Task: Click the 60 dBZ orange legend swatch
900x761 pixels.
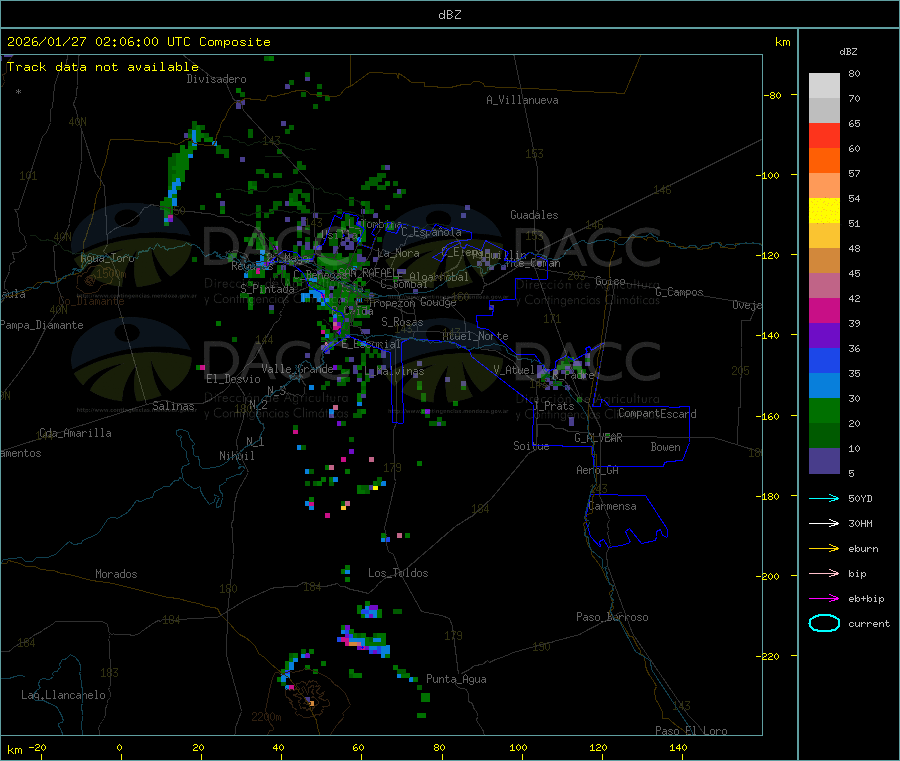Action: pyautogui.click(x=824, y=160)
